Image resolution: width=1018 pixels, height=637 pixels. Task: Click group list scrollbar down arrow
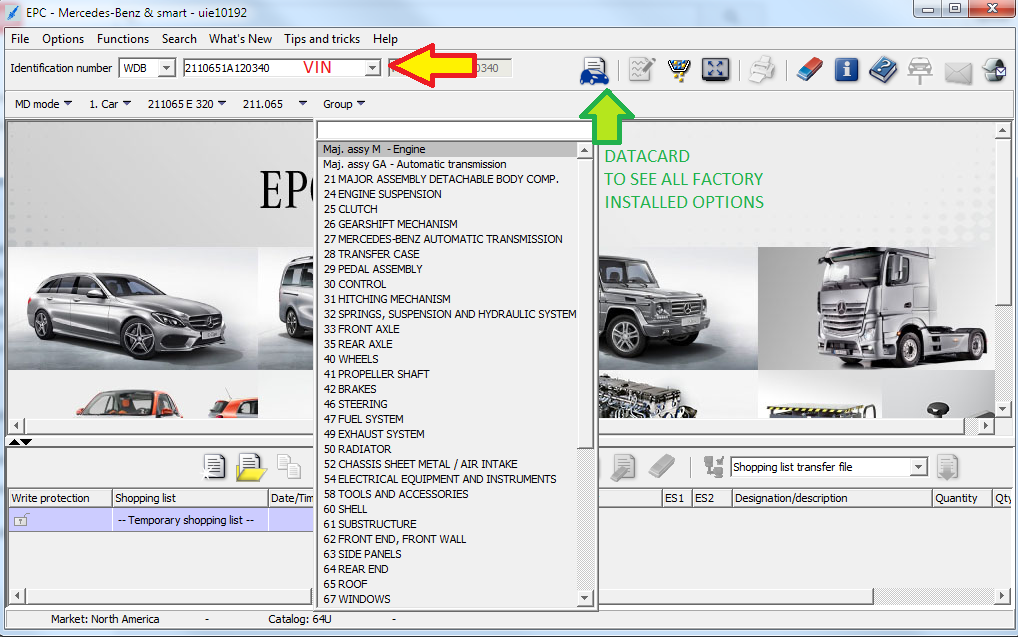click(586, 598)
